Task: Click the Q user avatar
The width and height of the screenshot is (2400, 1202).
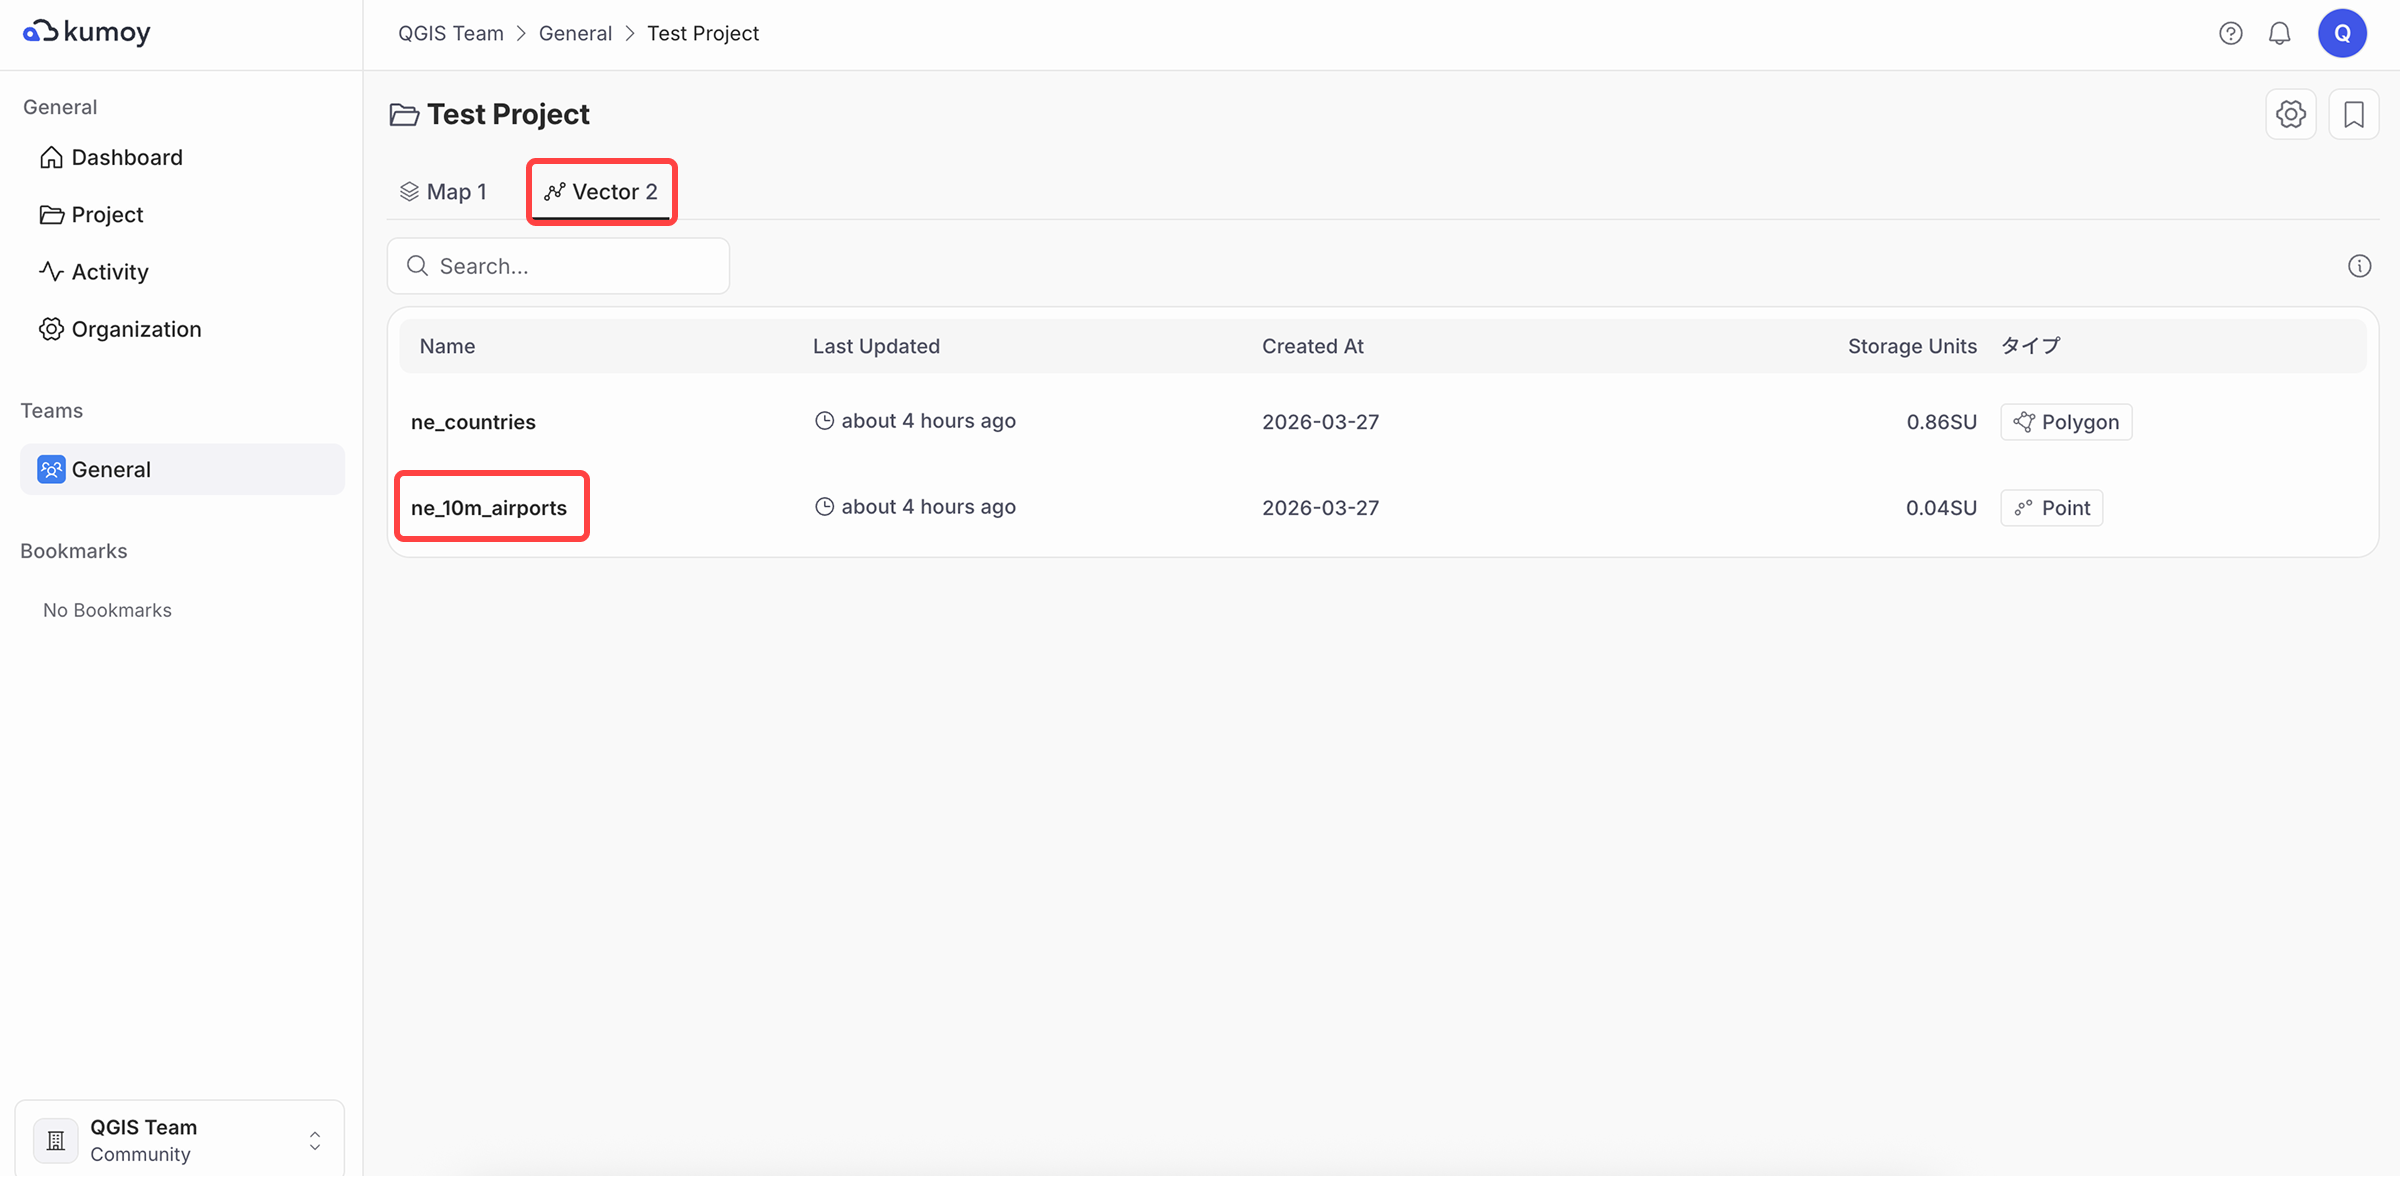Action: tap(2342, 33)
